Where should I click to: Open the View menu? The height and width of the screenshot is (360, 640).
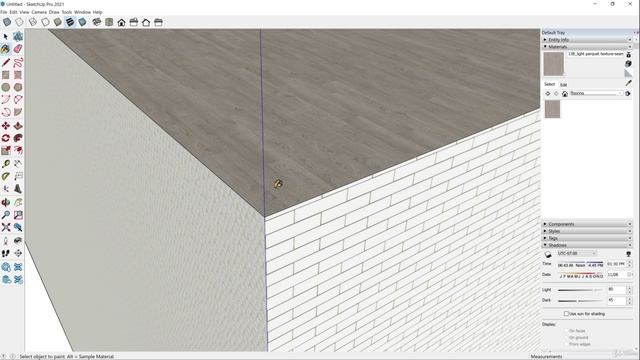24,12
